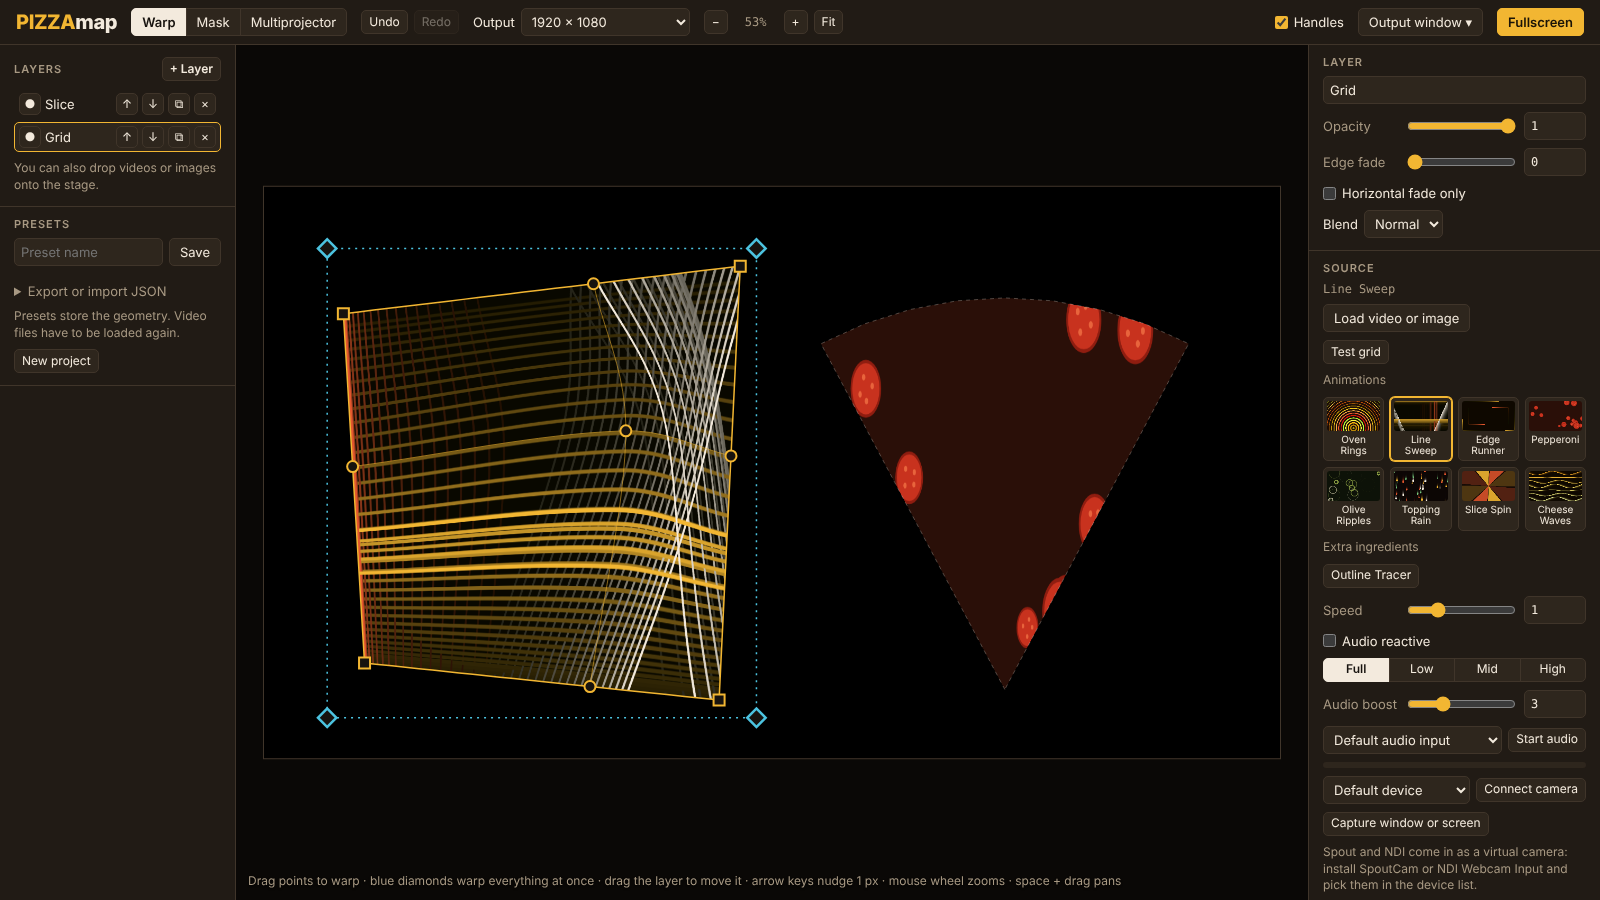
Task: Switch to the Mask tab
Action: click(x=213, y=22)
